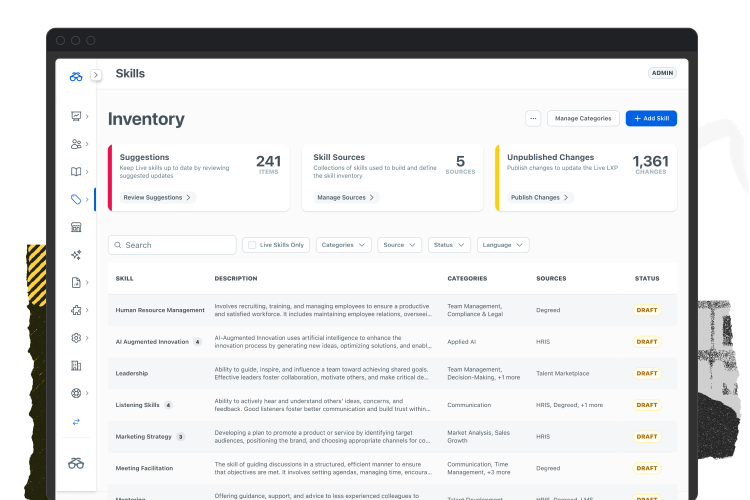Click the Manage Categories button

583,118
